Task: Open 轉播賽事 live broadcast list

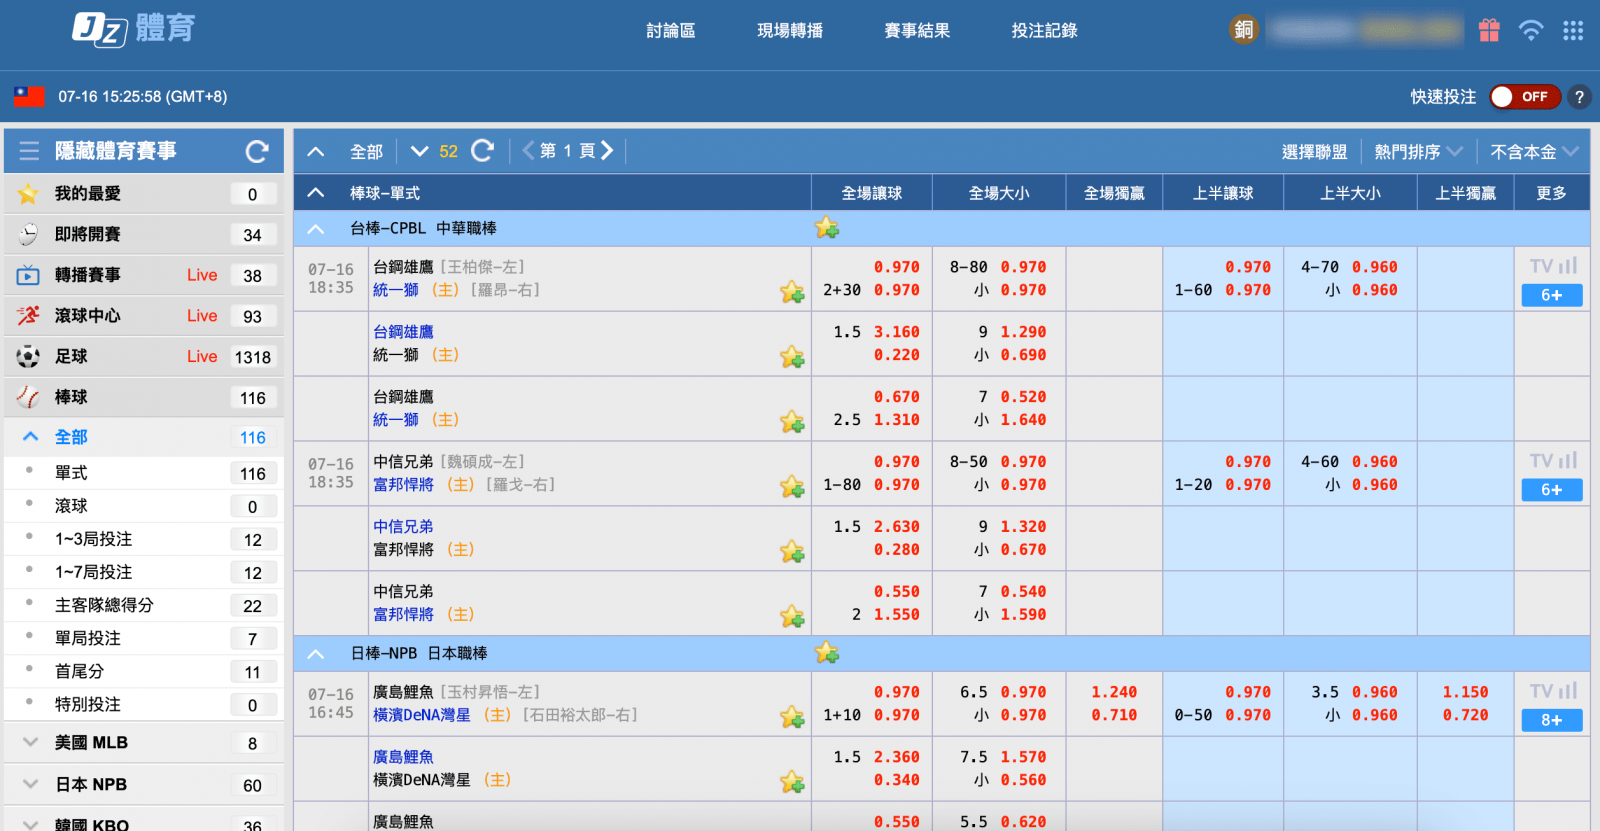Action: pyautogui.click(x=144, y=275)
